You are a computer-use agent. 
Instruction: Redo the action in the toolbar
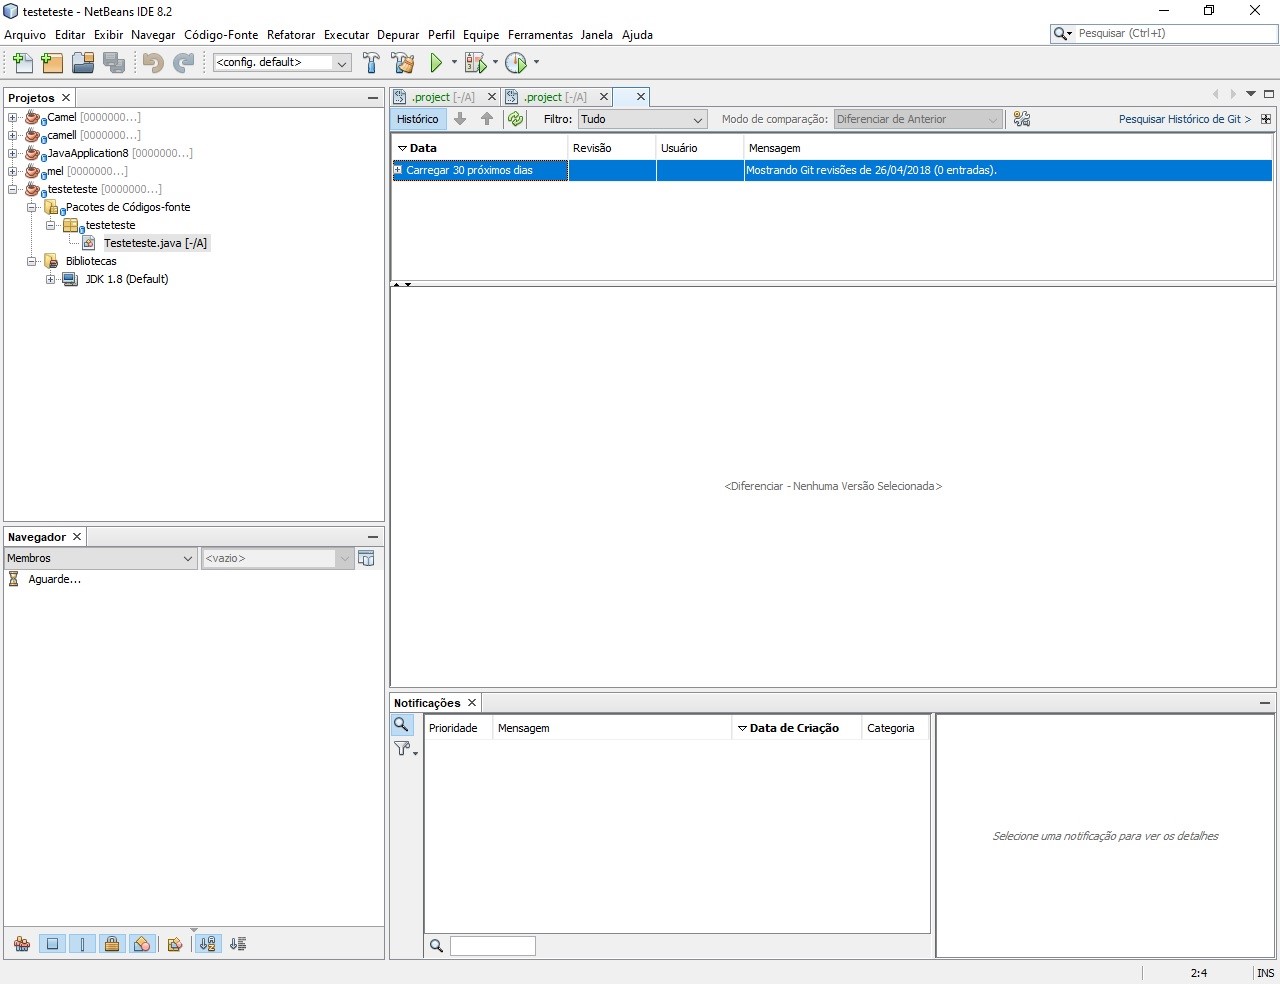[184, 63]
